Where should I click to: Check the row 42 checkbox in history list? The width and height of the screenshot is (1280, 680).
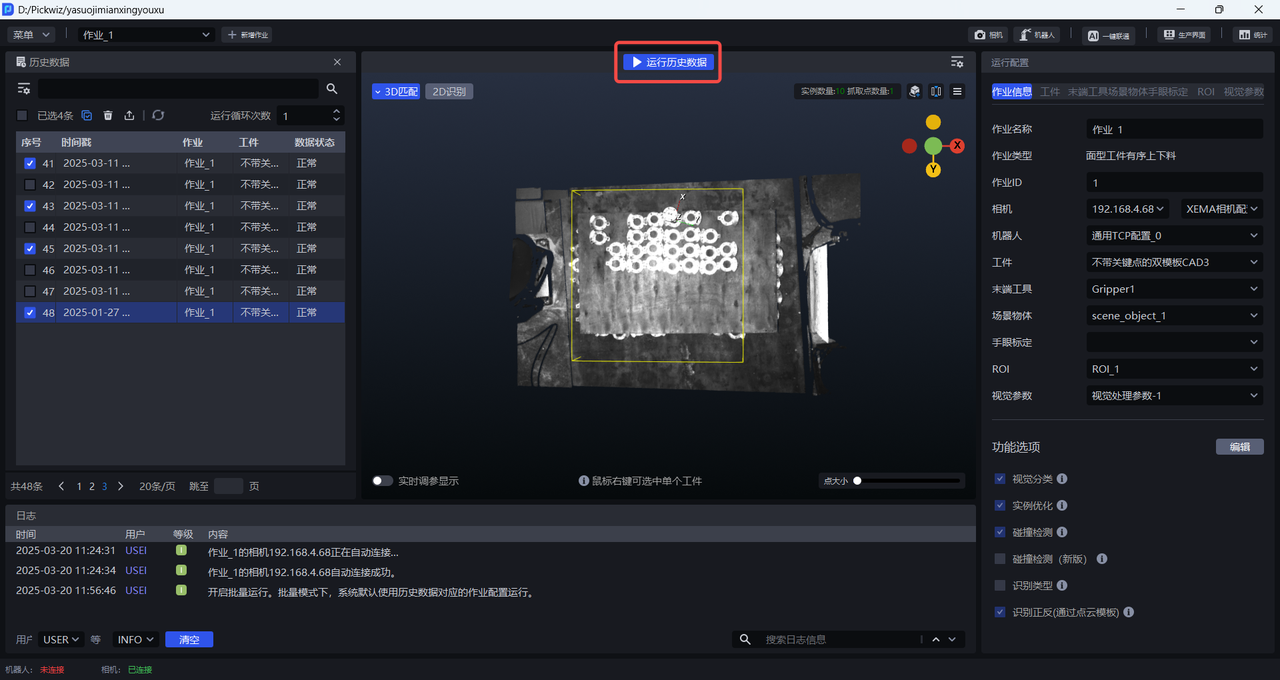pos(30,185)
